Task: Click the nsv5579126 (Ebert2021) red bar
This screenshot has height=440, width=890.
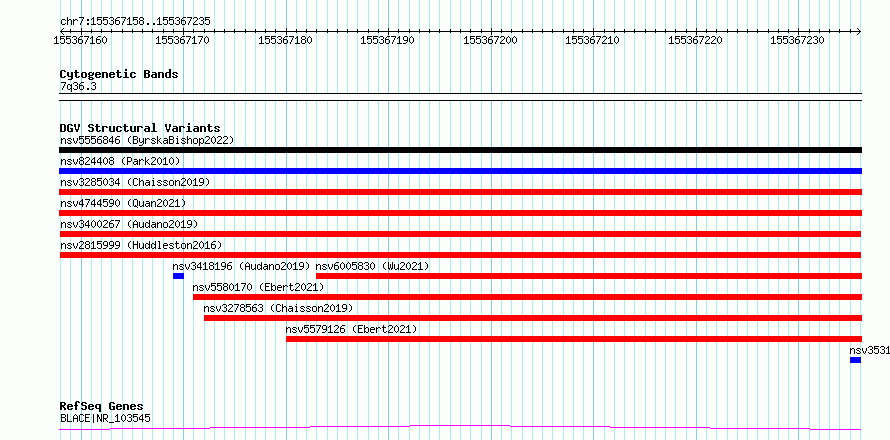Action: coord(574,339)
